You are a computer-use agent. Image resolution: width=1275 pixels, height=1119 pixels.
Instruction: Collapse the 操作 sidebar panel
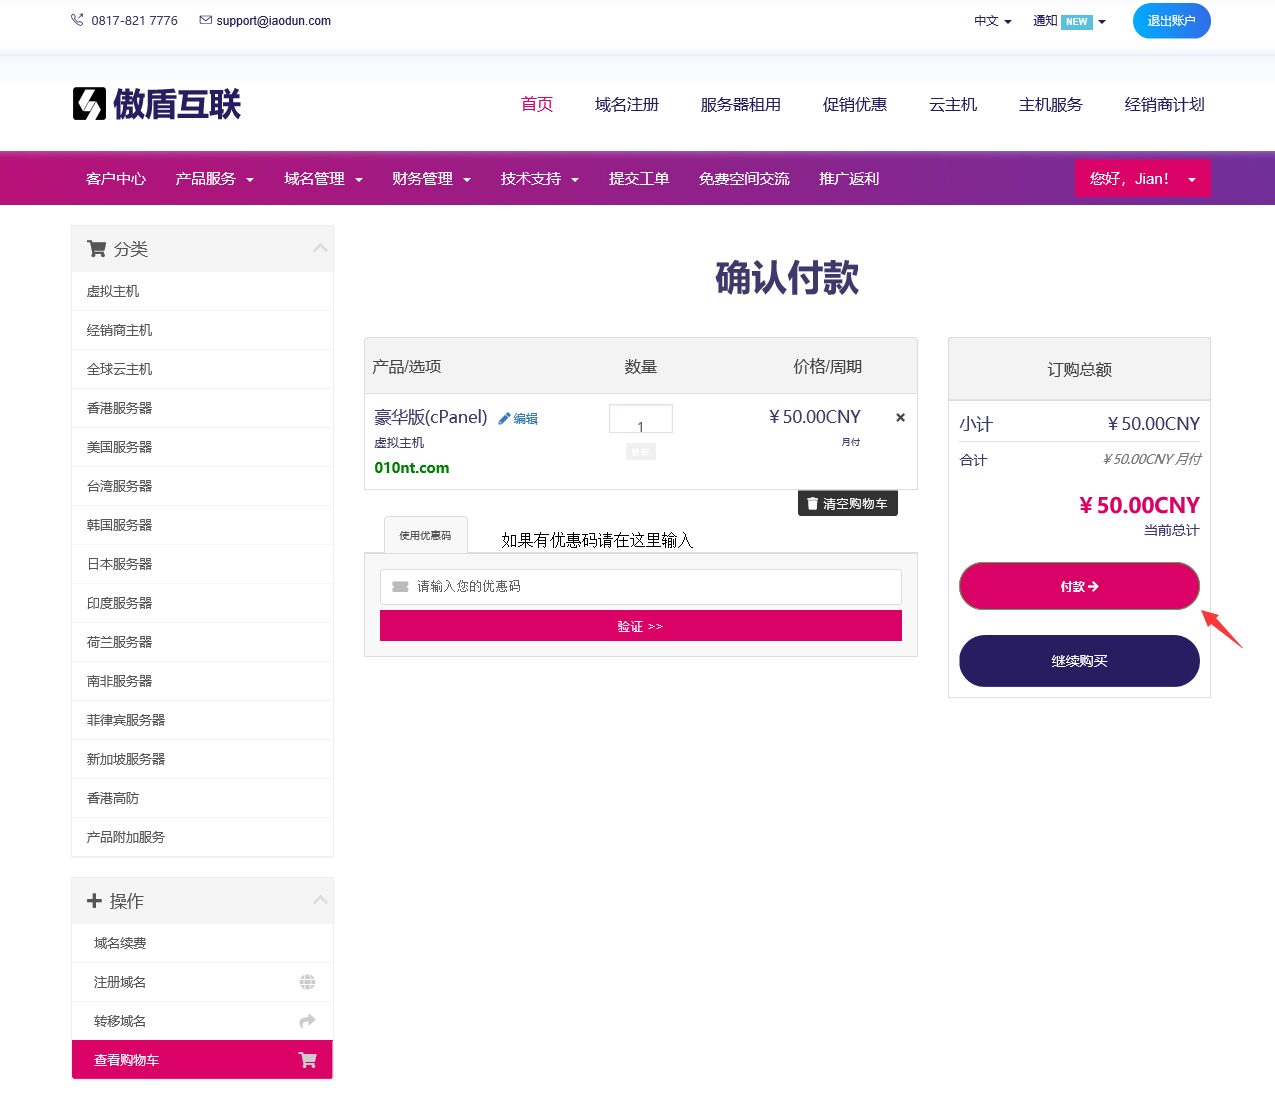(320, 900)
